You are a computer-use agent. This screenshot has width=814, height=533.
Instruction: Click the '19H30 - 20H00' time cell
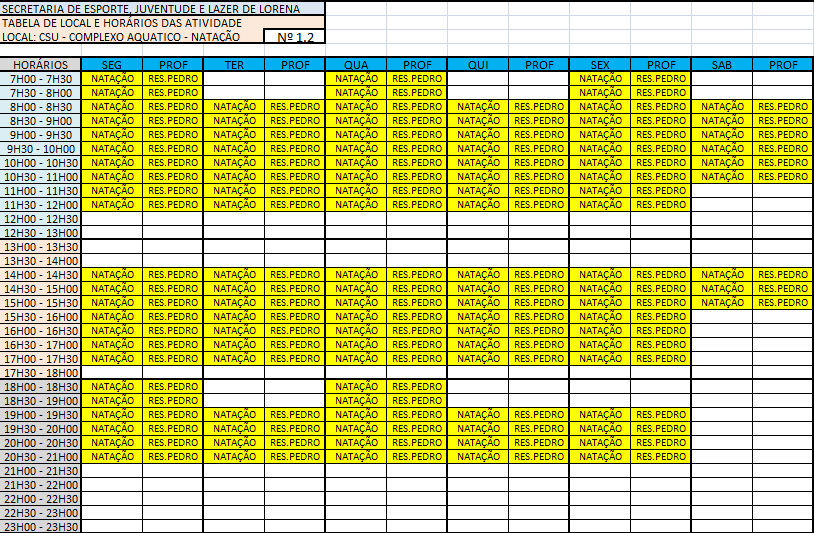[x=40, y=429]
